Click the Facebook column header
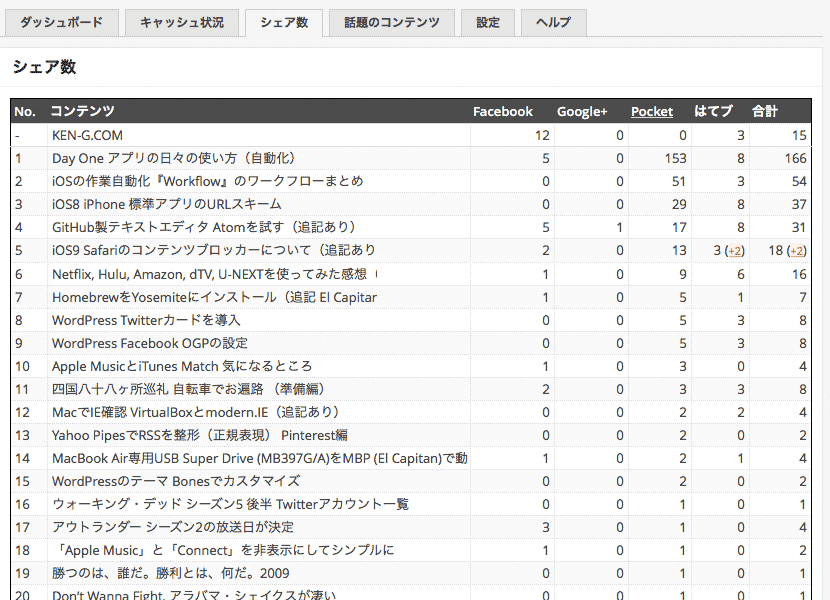Screen dimensions: 830x600 [502, 112]
